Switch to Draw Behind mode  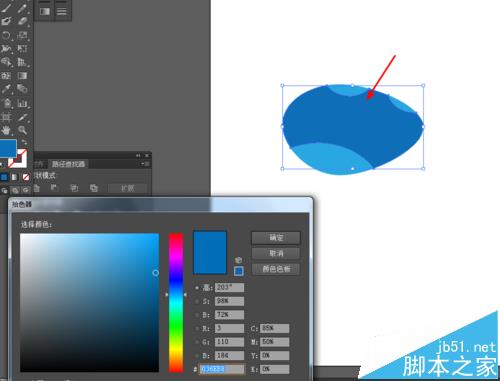15,190
